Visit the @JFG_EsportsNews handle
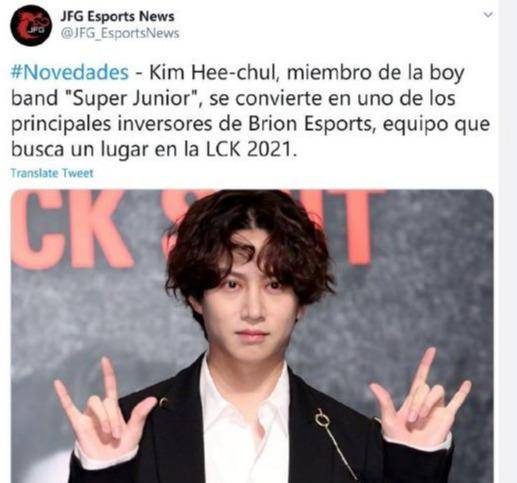This screenshot has height=483, width=517. coord(120,33)
